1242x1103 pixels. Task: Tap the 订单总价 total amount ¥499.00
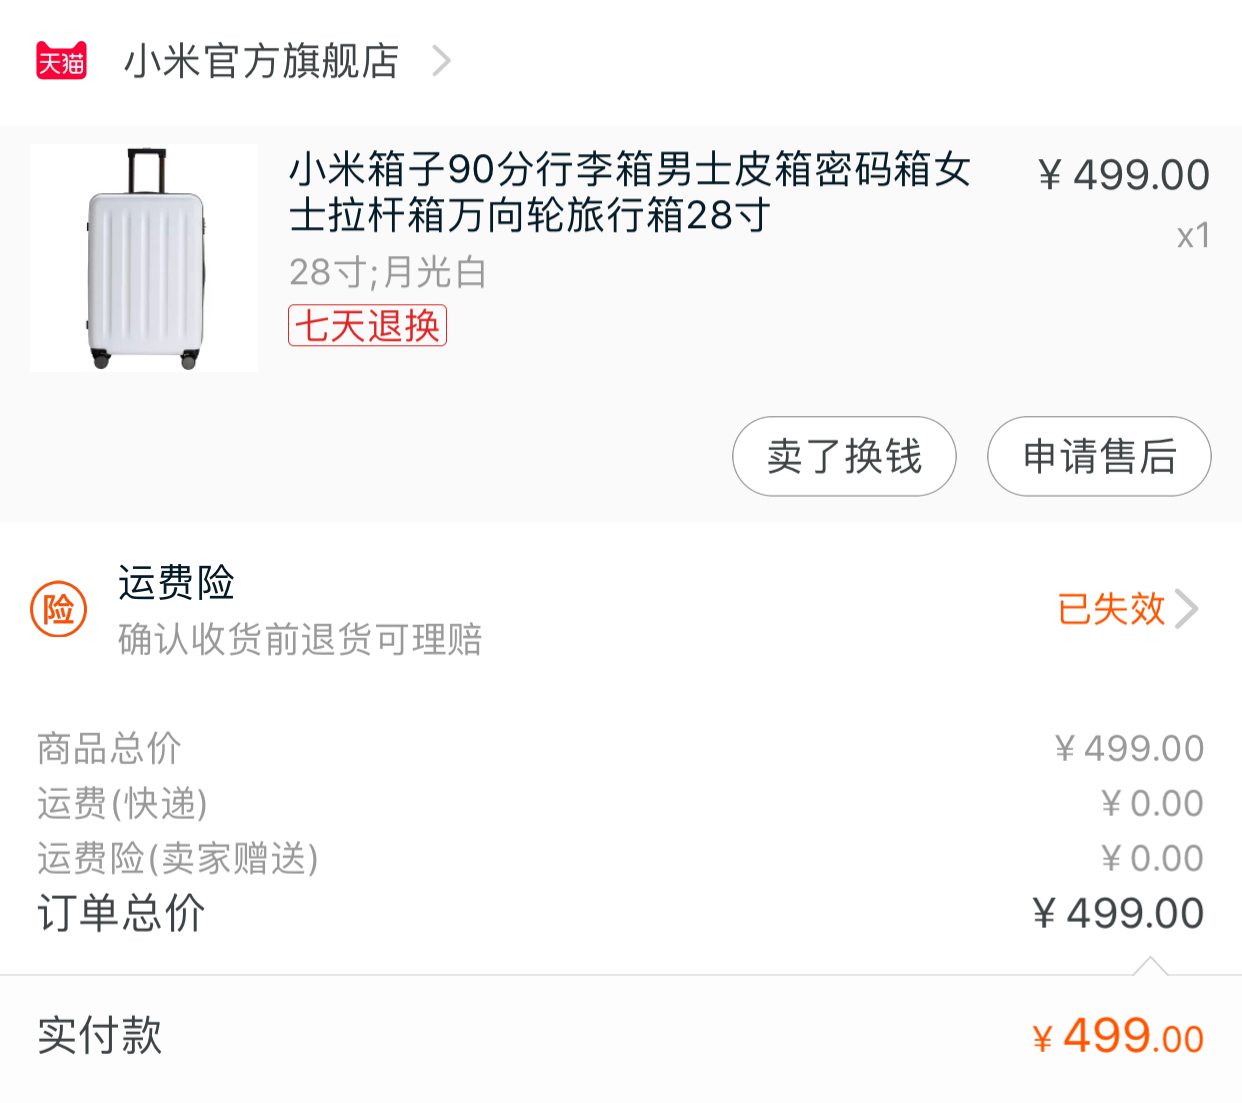tap(1118, 913)
